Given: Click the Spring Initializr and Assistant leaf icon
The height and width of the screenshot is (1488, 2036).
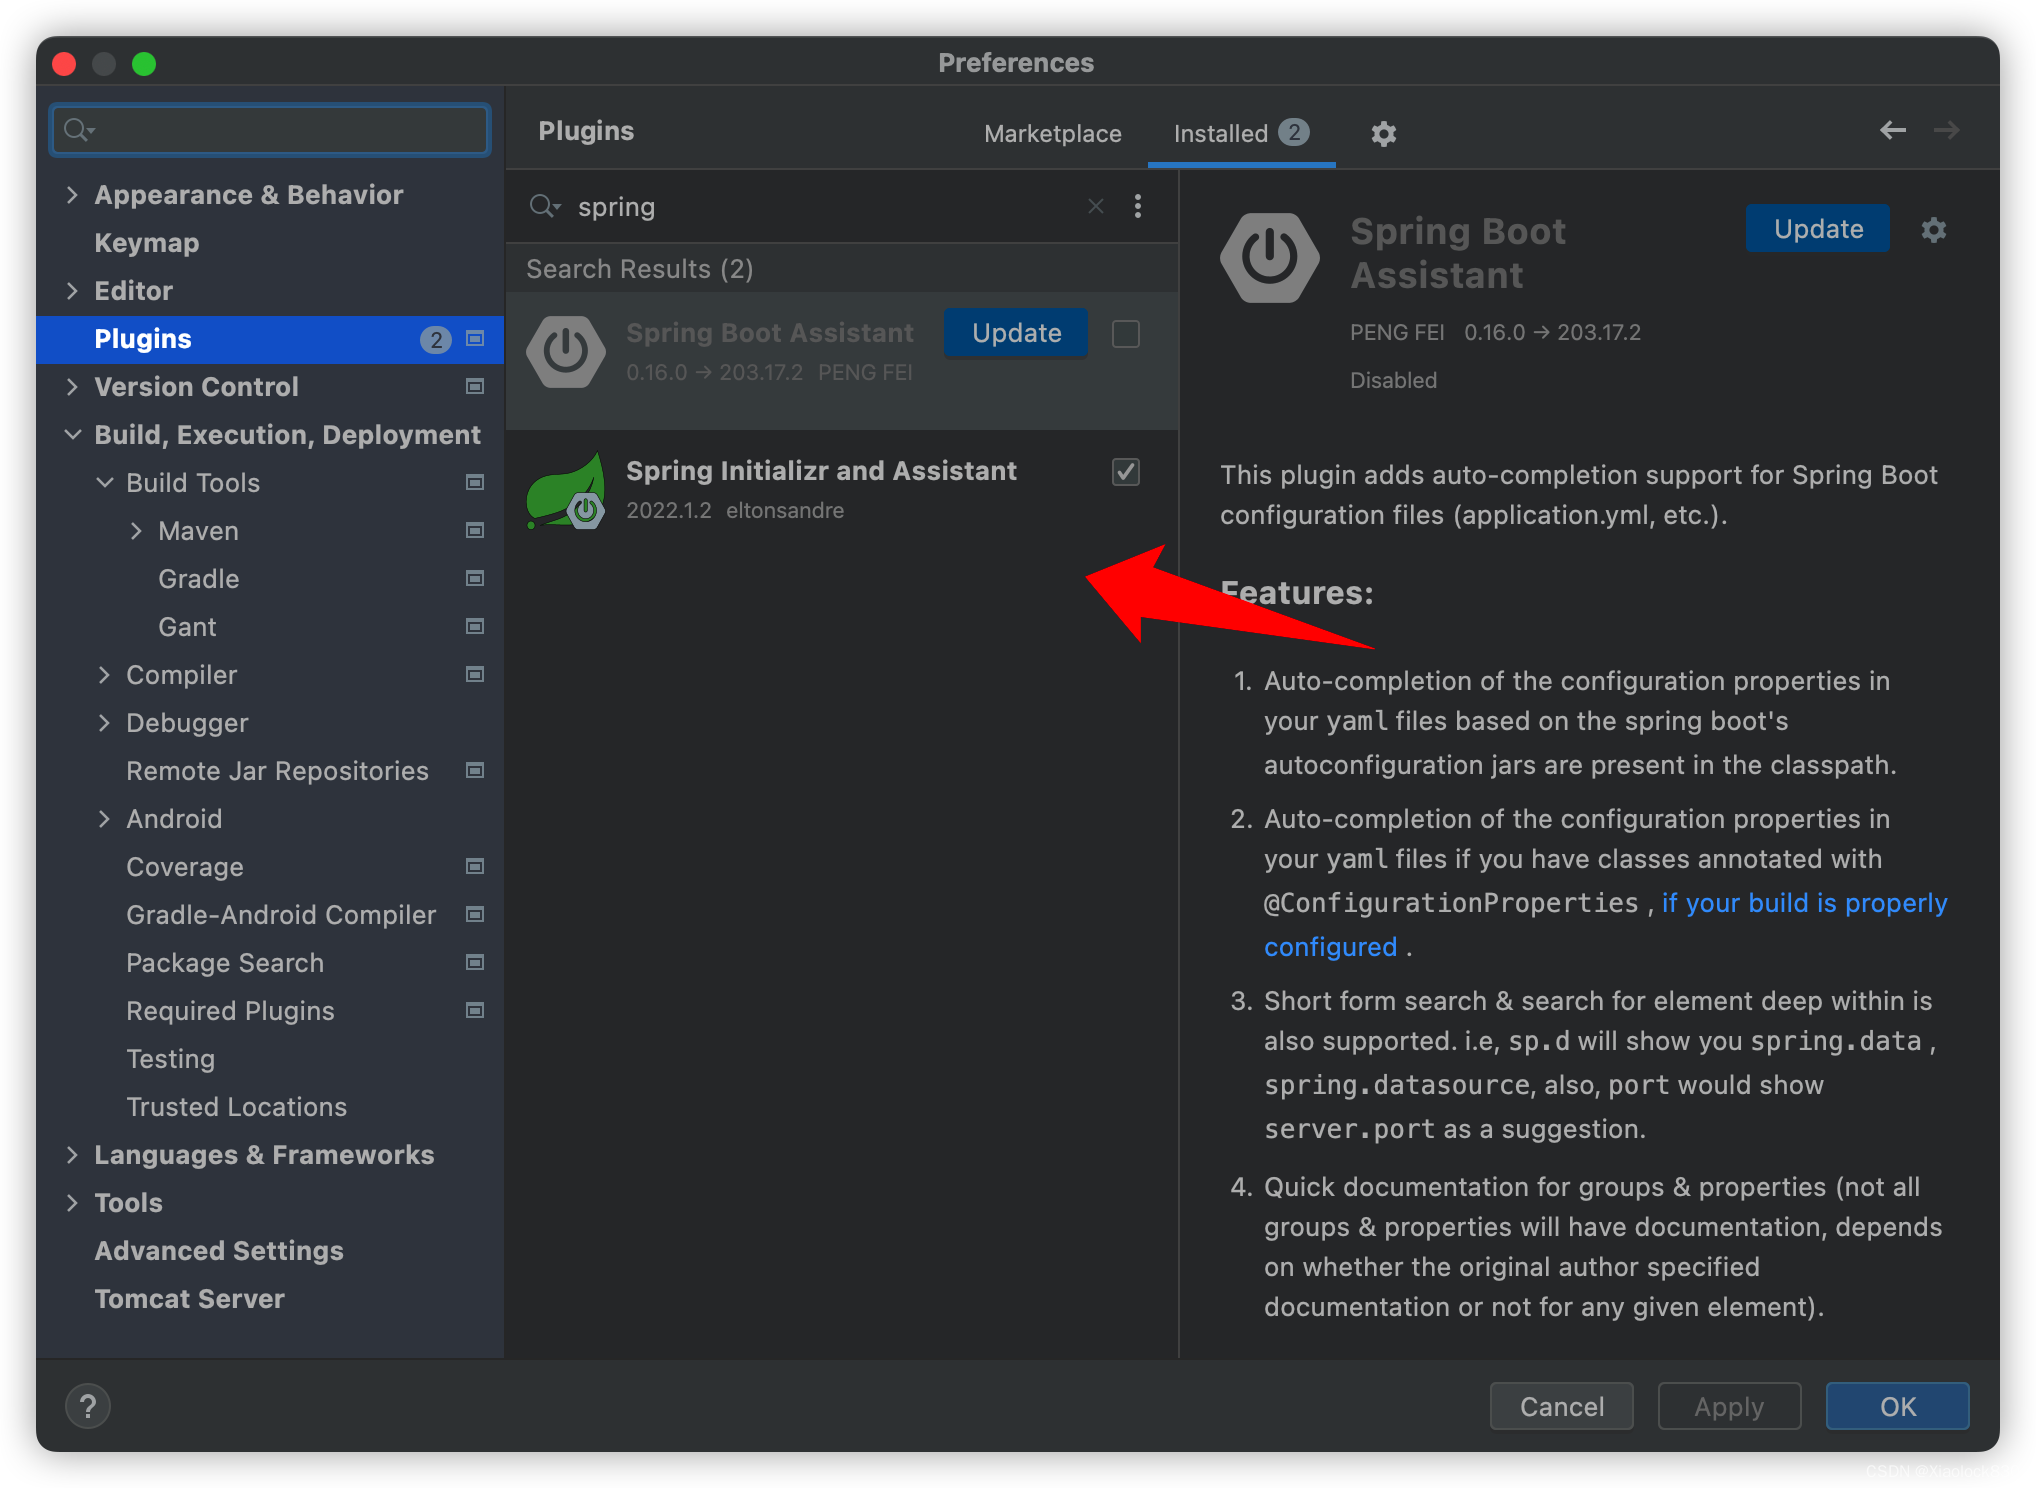Looking at the screenshot, I should click(x=566, y=490).
